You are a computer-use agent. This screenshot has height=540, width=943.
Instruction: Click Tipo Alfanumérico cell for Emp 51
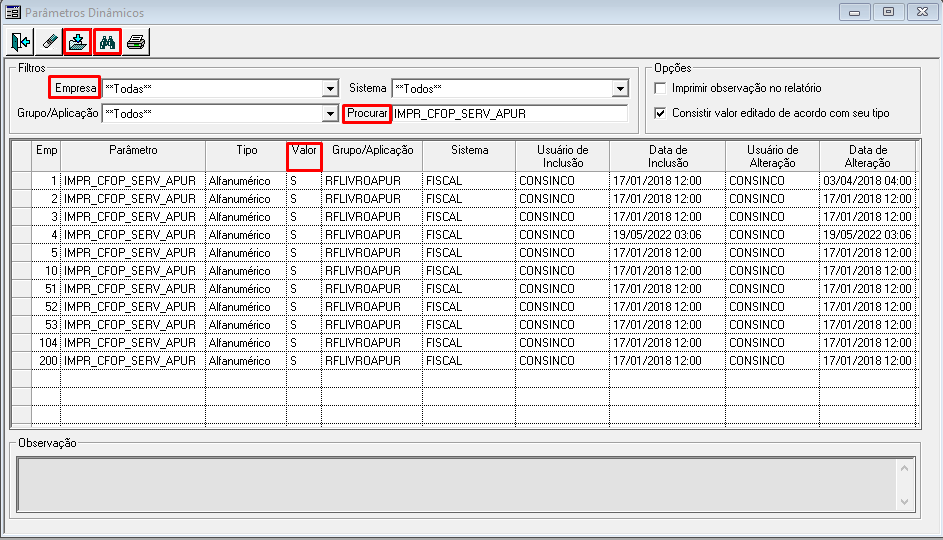[x=246, y=289]
